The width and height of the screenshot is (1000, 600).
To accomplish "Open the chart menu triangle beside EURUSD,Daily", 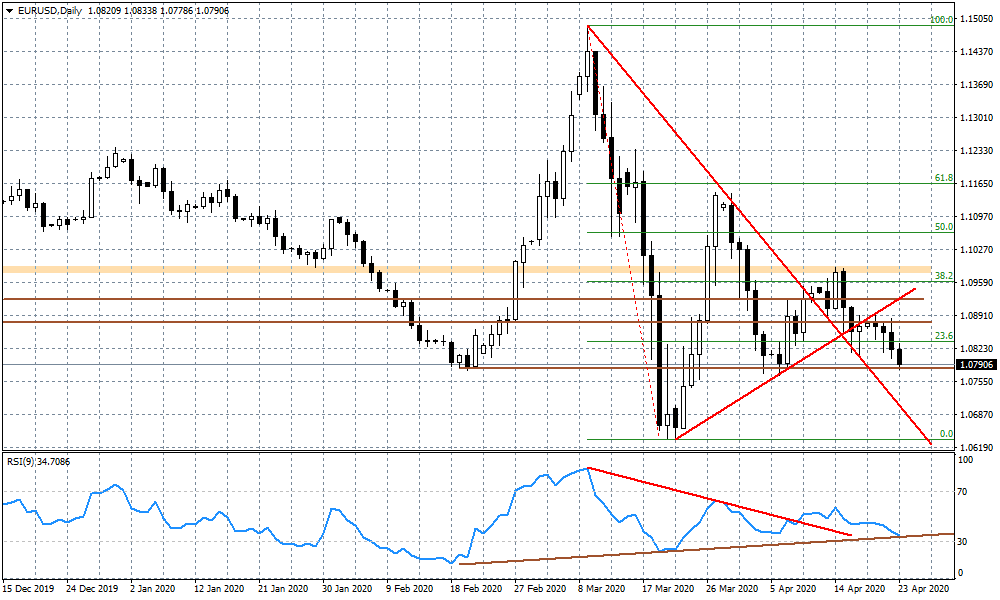I will (10, 11).
